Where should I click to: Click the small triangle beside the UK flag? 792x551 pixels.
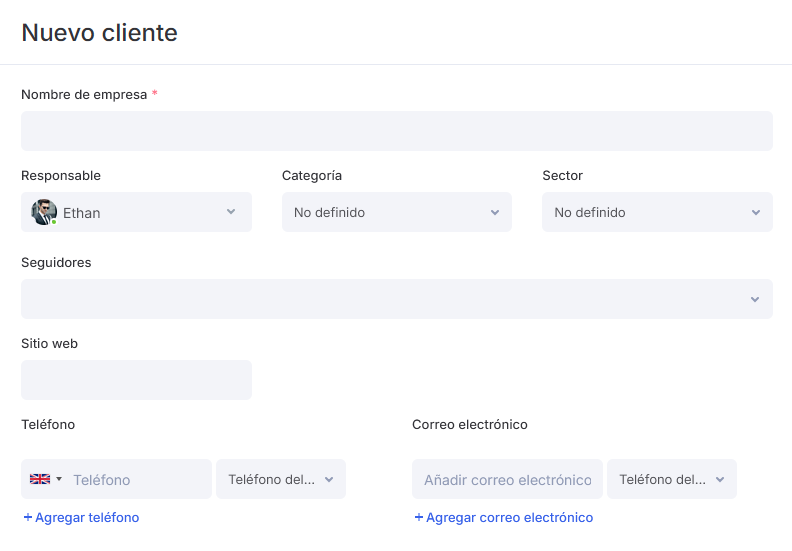click(x=59, y=479)
